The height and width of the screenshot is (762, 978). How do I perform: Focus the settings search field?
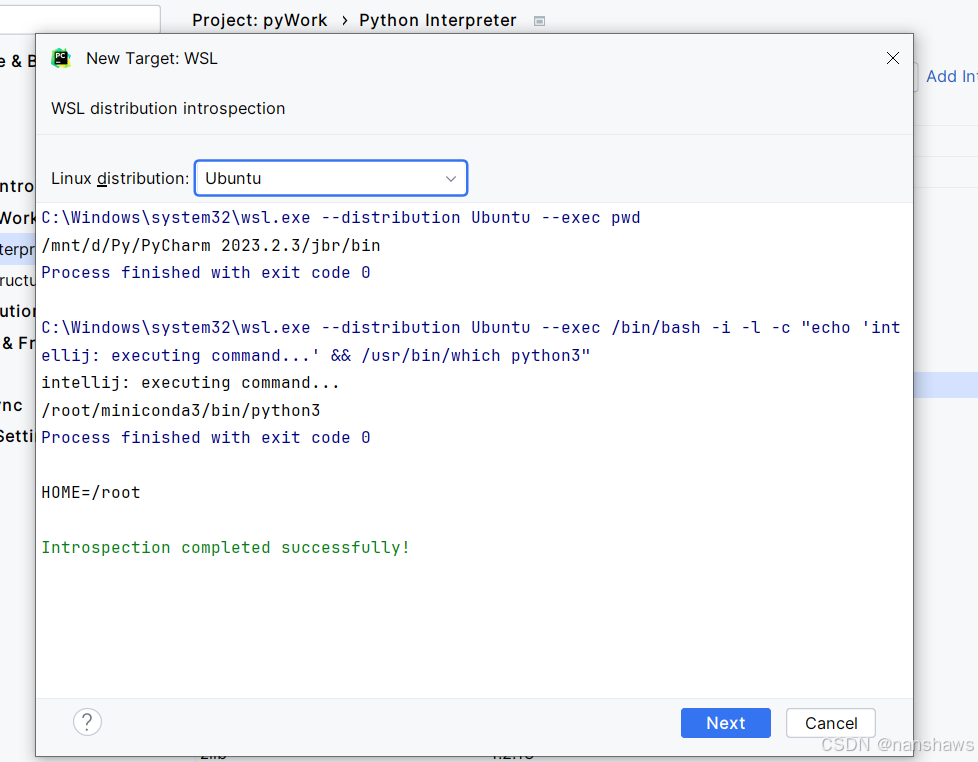pos(80,20)
